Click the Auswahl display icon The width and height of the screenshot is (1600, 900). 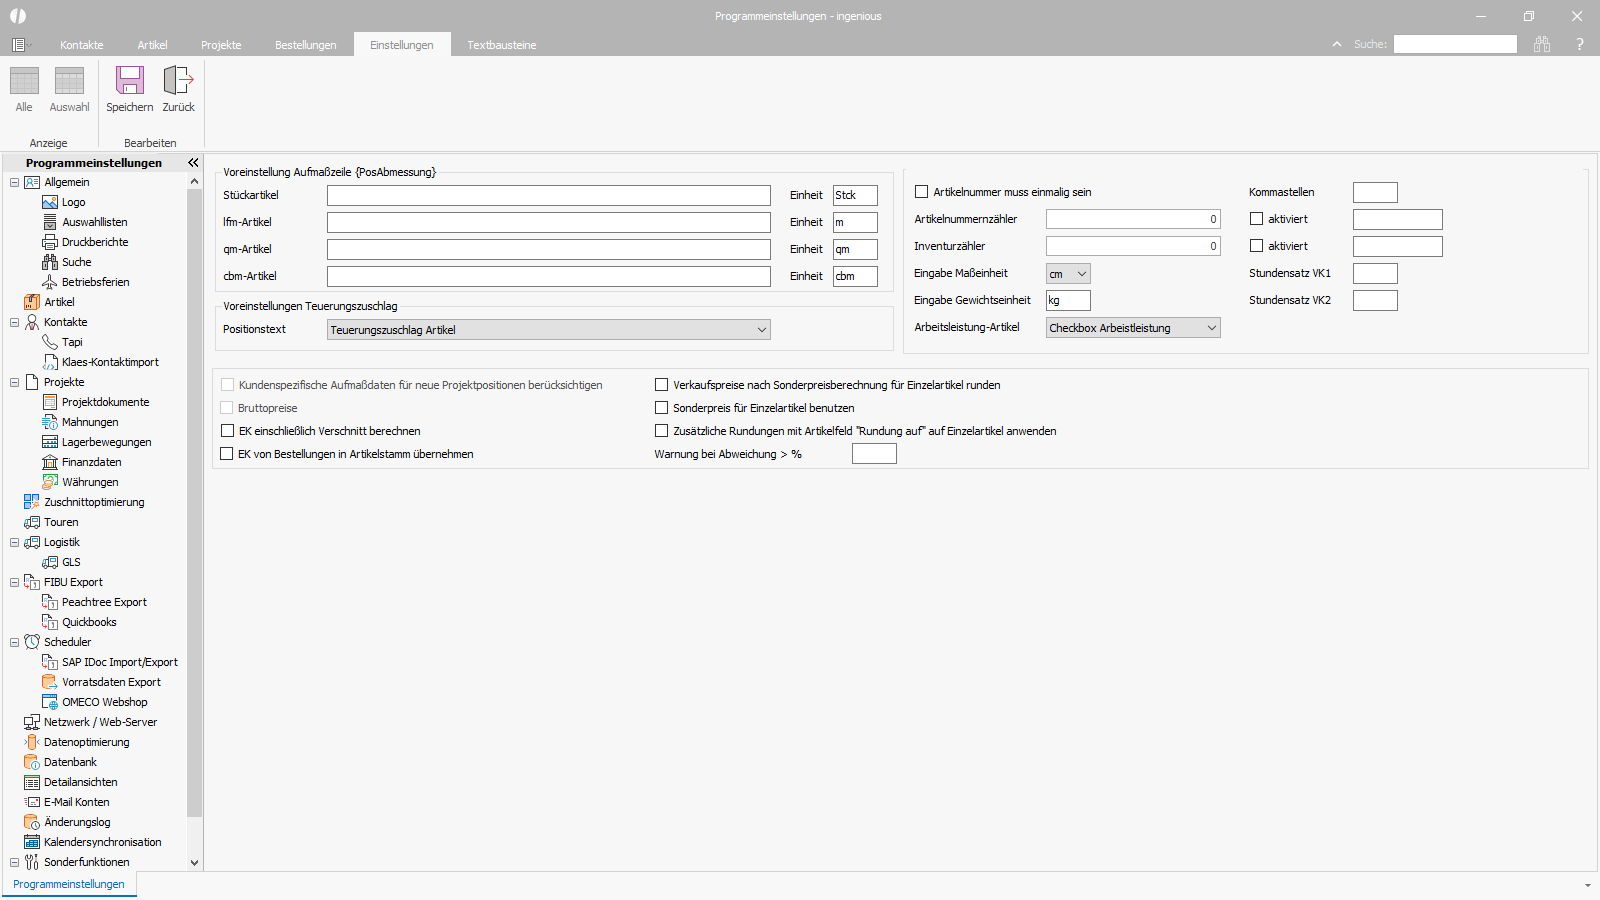[69, 80]
